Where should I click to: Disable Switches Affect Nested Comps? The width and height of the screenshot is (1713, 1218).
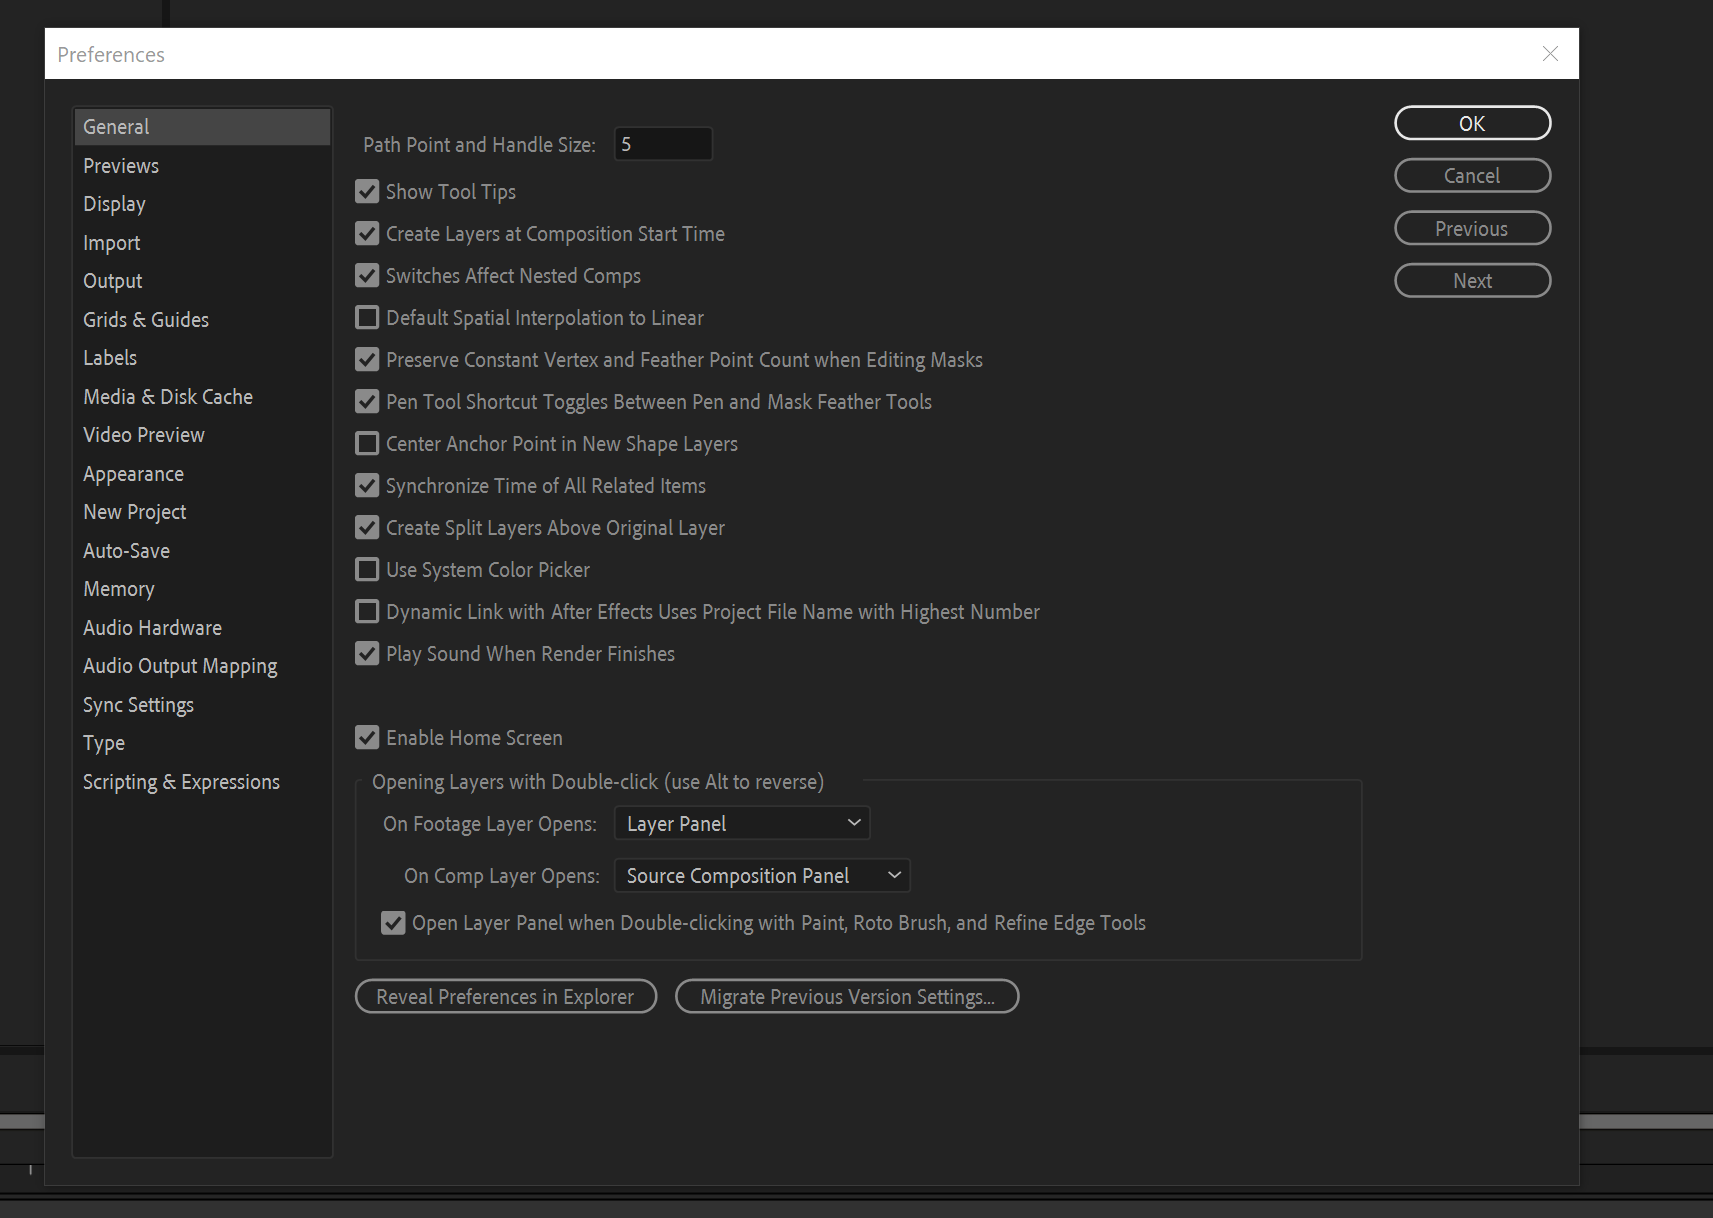point(367,275)
